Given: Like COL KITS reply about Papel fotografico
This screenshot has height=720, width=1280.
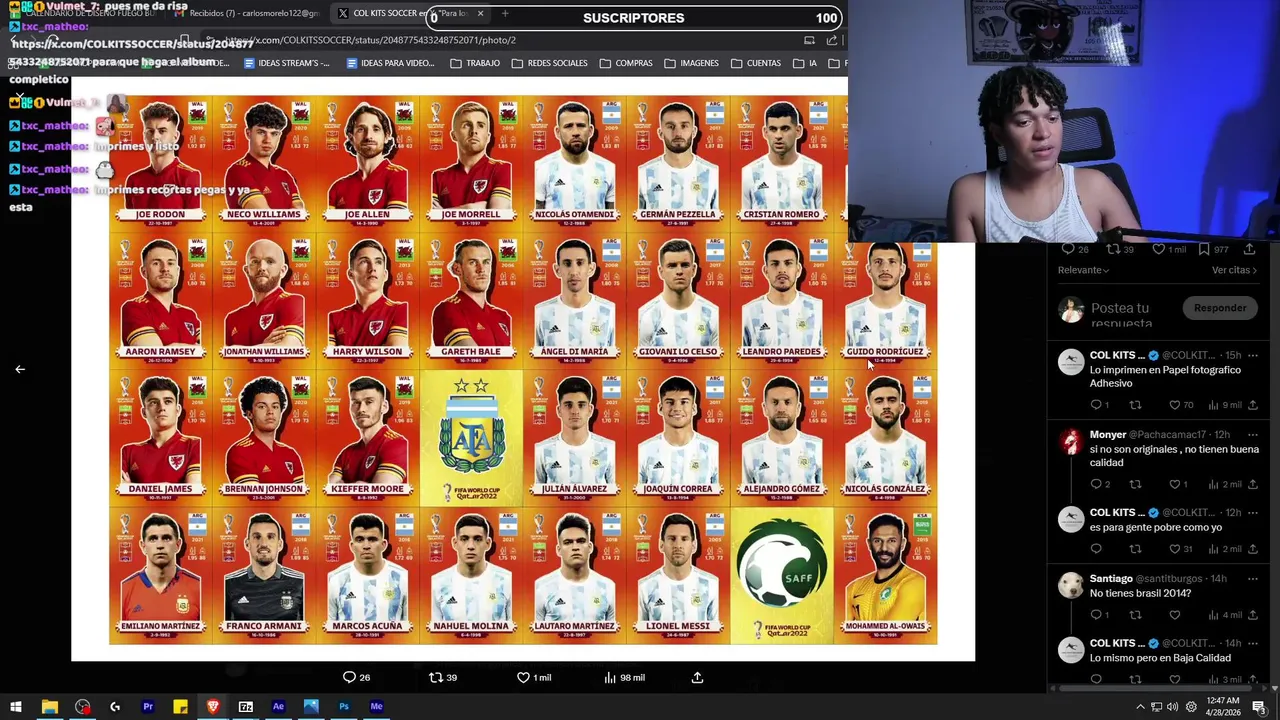Looking at the screenshot, I should pos(1175,405).
